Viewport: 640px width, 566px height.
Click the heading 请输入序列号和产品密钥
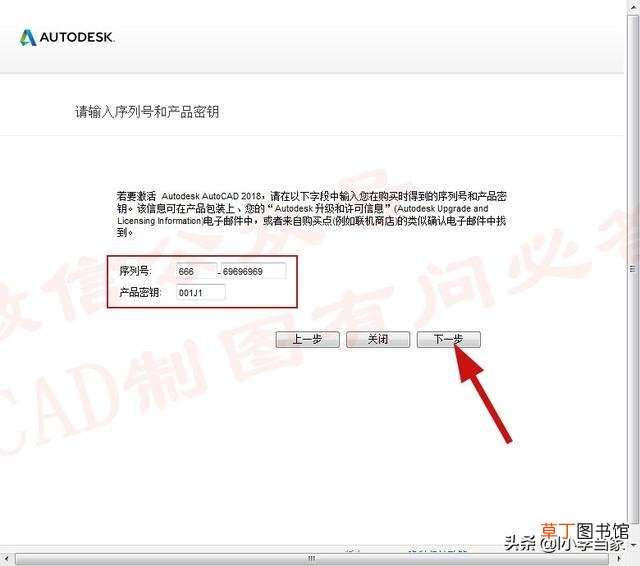(147, 111)
